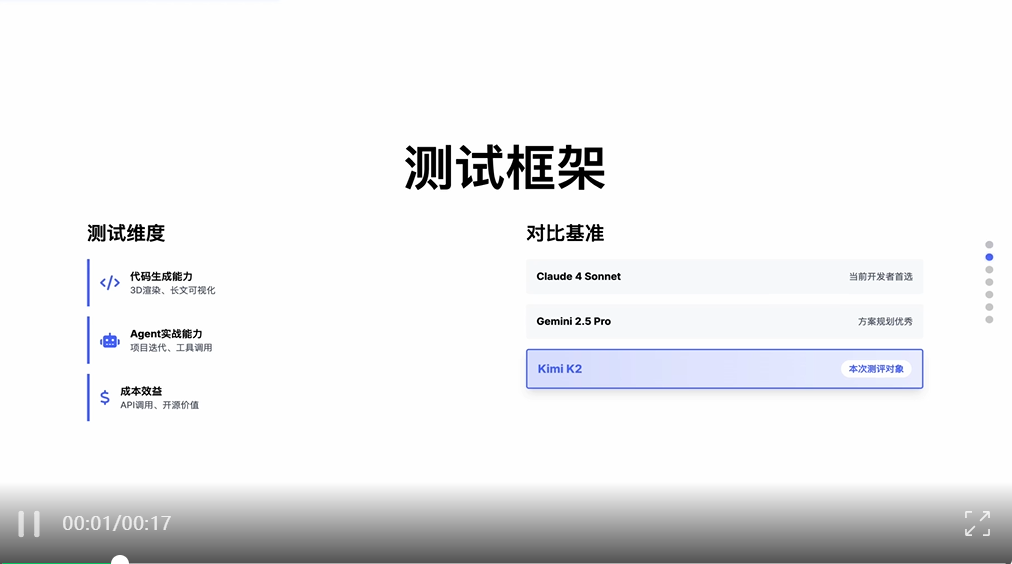The height and width of the screenshot is (564, 1012).
Task: Jump to the fourth slide dot
Action: [989, 282]
